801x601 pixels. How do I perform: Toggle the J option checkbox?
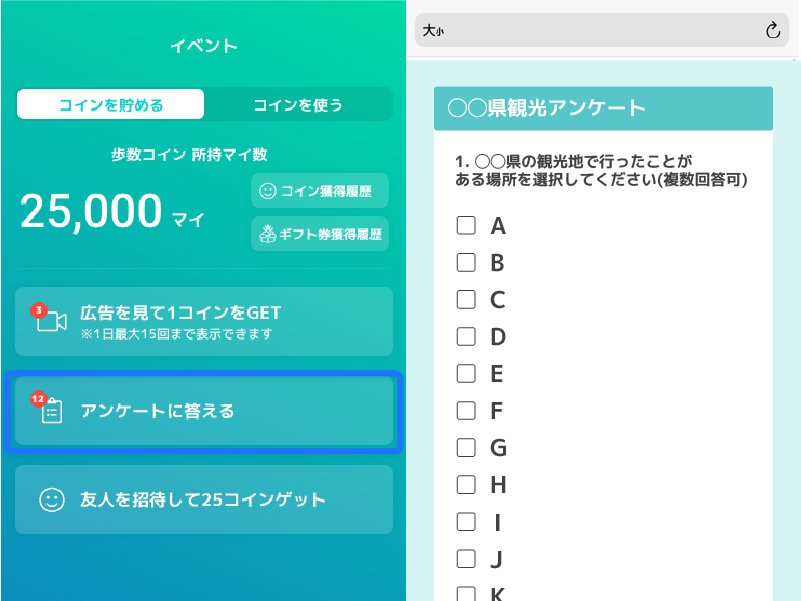(466, 559)
